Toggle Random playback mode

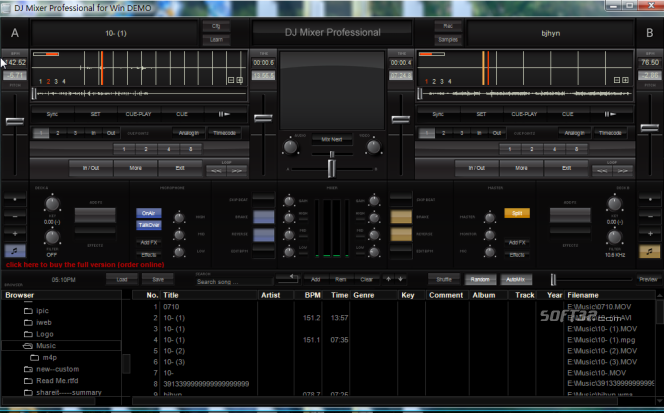tap(480, 279)
